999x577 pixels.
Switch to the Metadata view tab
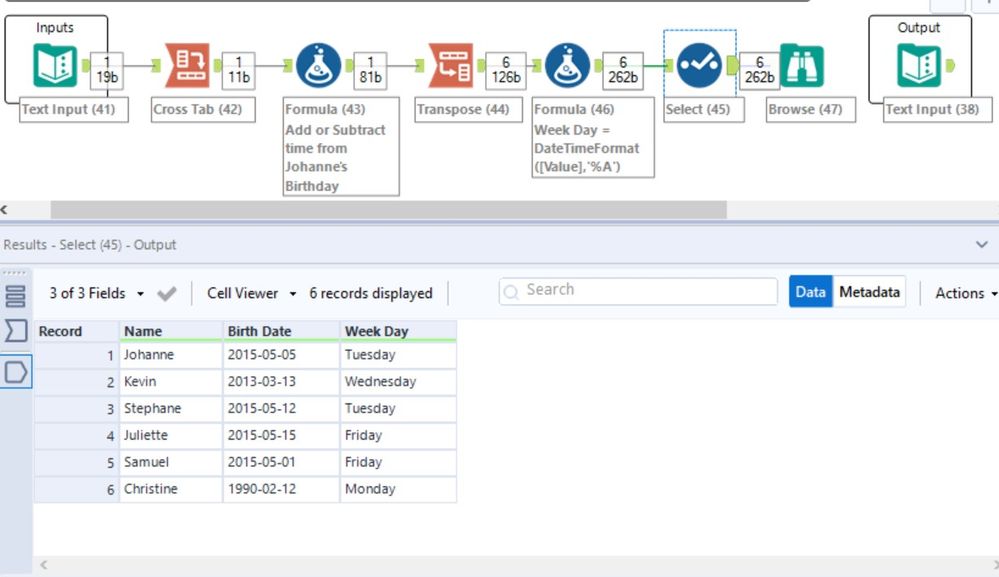click(869, 292)
